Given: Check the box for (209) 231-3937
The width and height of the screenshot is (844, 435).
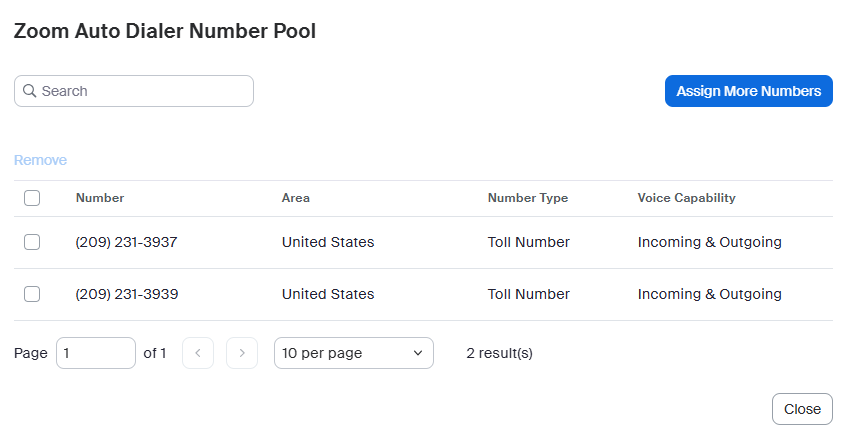Looking at the screenshot, I should point(32,242).
